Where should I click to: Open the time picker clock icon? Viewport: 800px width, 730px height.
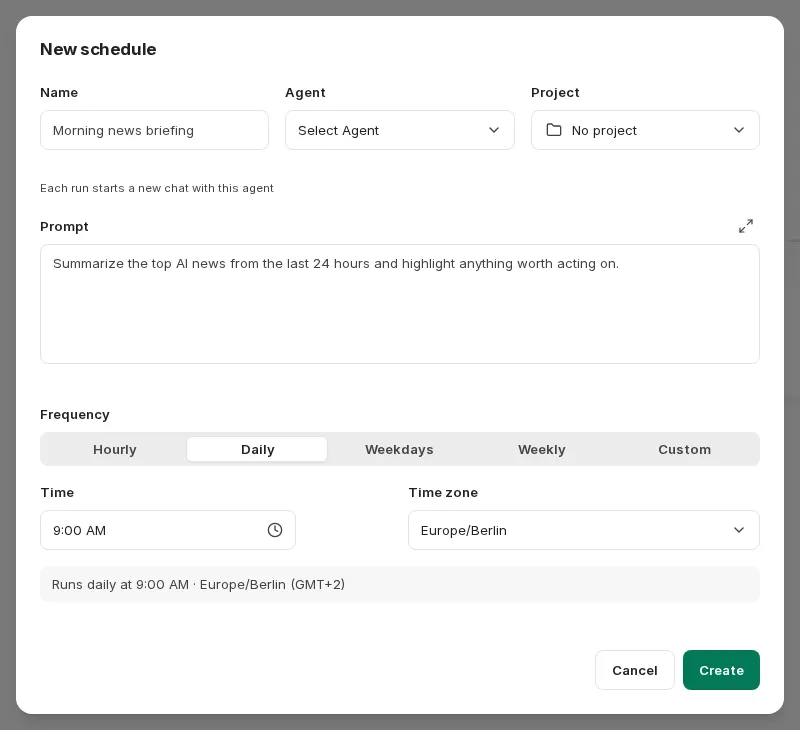click(274, 530)
